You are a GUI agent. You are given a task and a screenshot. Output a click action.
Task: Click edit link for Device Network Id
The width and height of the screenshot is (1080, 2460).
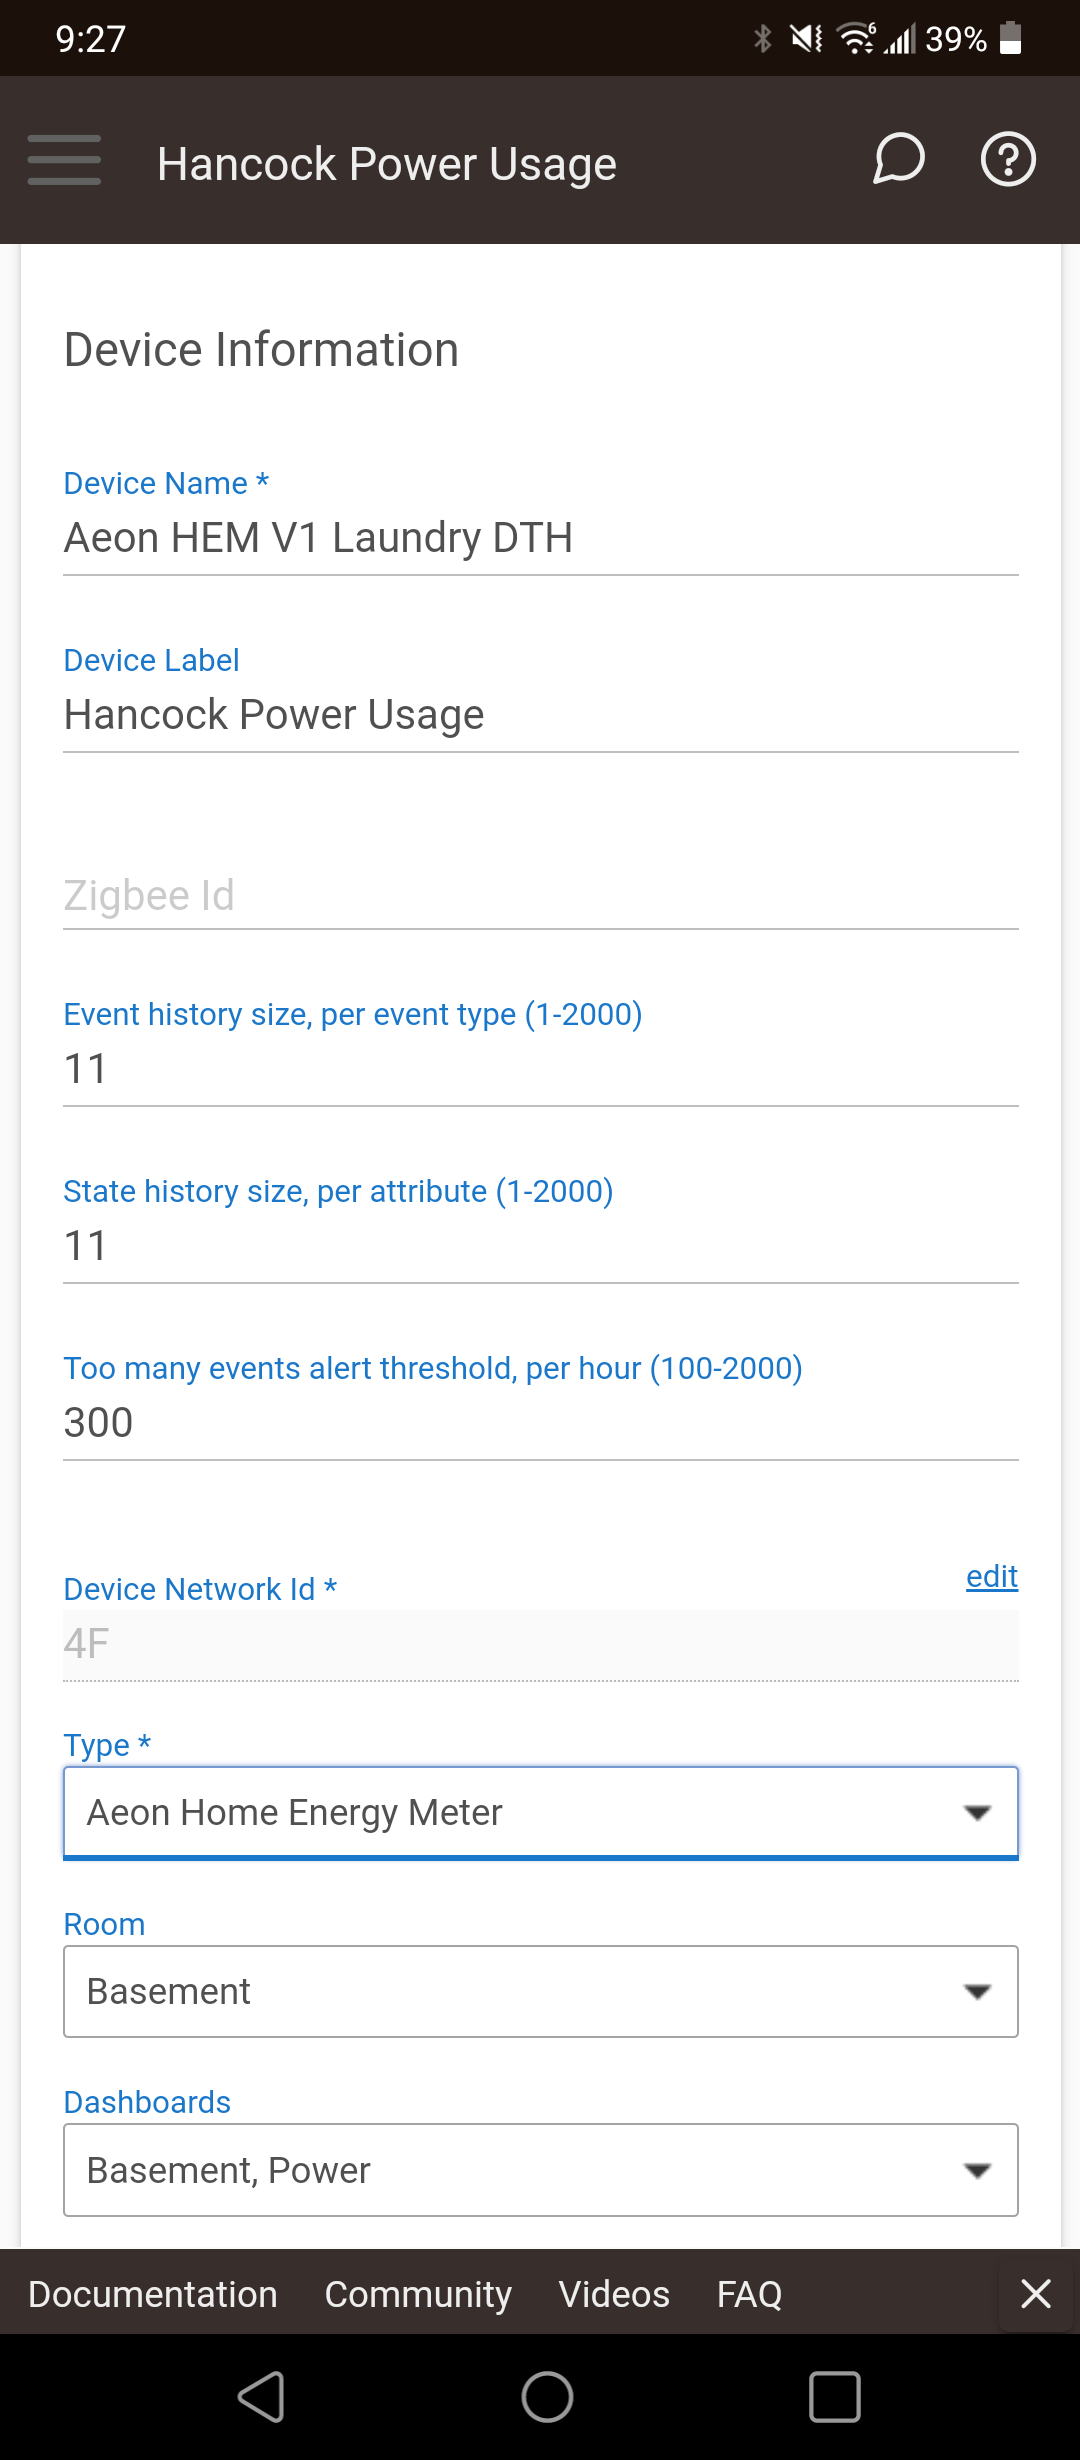pos(992,1576)
